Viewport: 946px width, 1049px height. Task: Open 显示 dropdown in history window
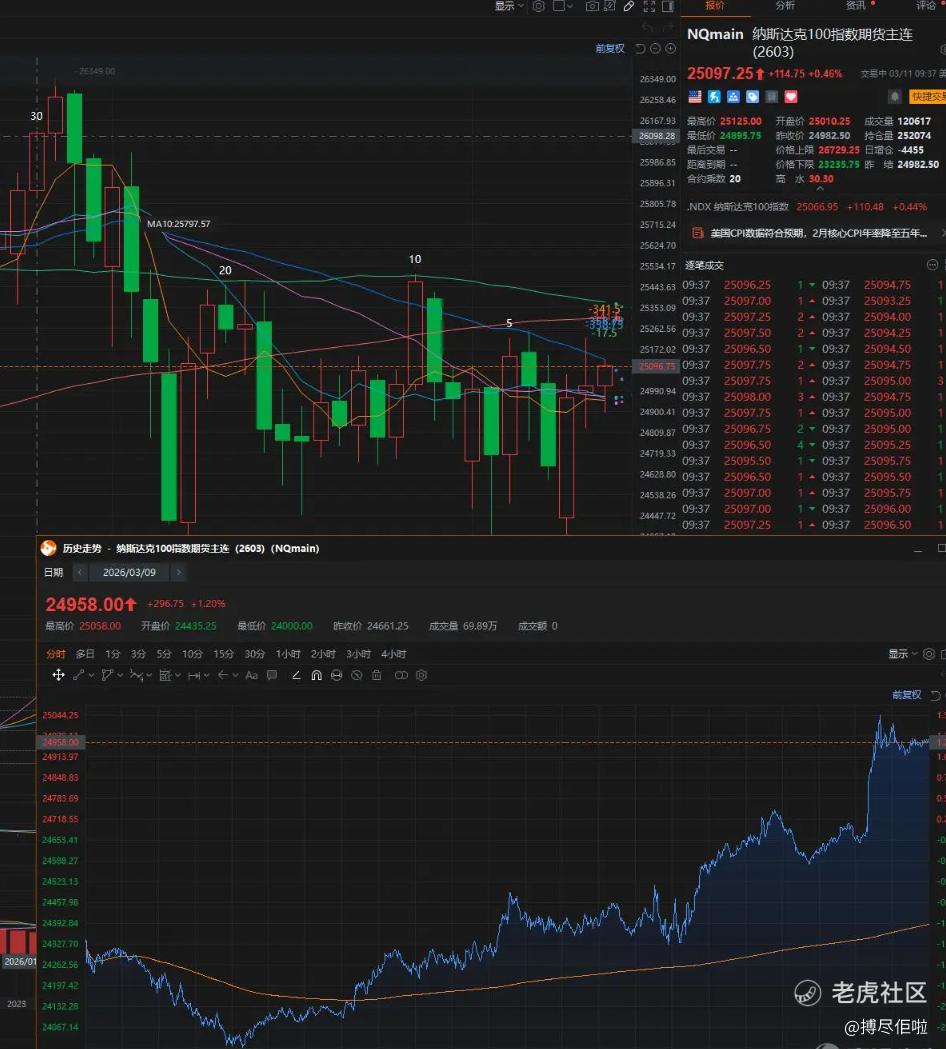(903, 654)
